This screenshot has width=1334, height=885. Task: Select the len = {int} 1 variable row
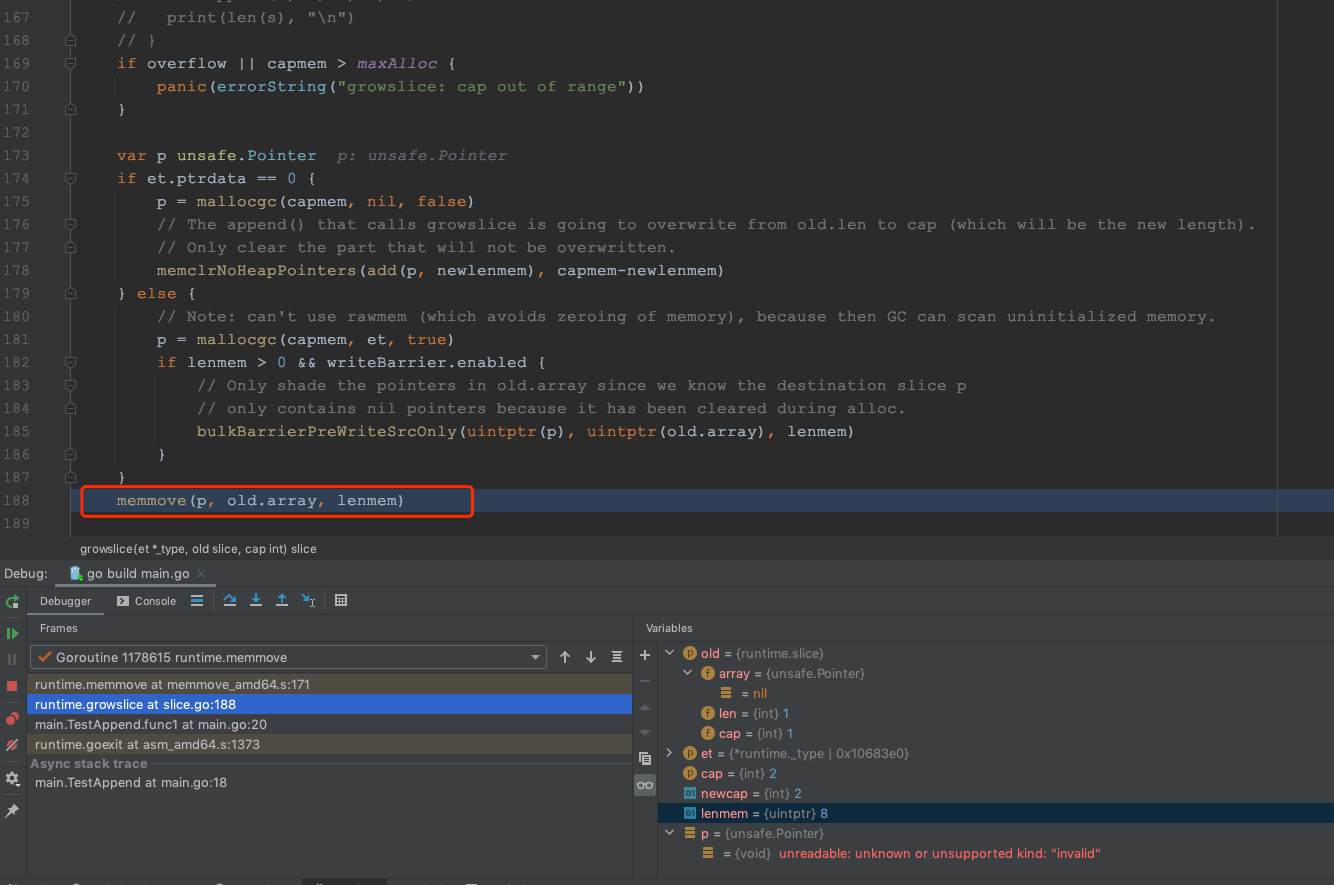tap(996, 713)
